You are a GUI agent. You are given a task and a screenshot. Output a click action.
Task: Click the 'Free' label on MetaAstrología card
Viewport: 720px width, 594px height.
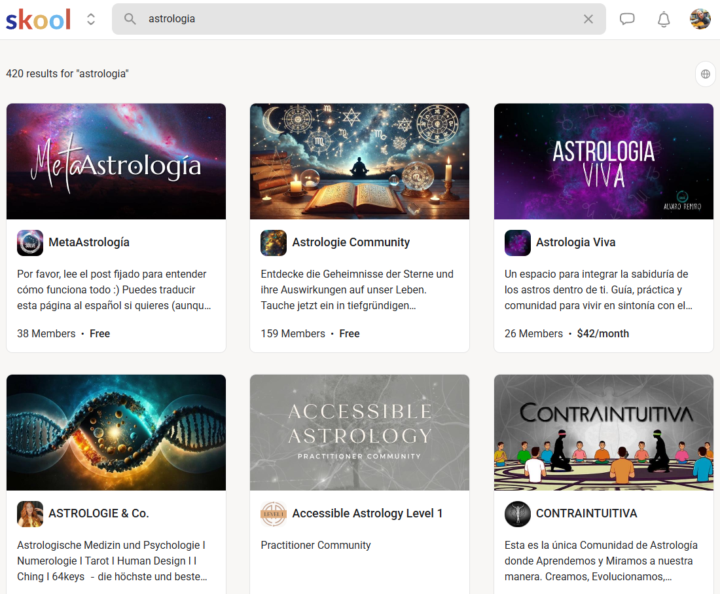[x=100, y=334]
